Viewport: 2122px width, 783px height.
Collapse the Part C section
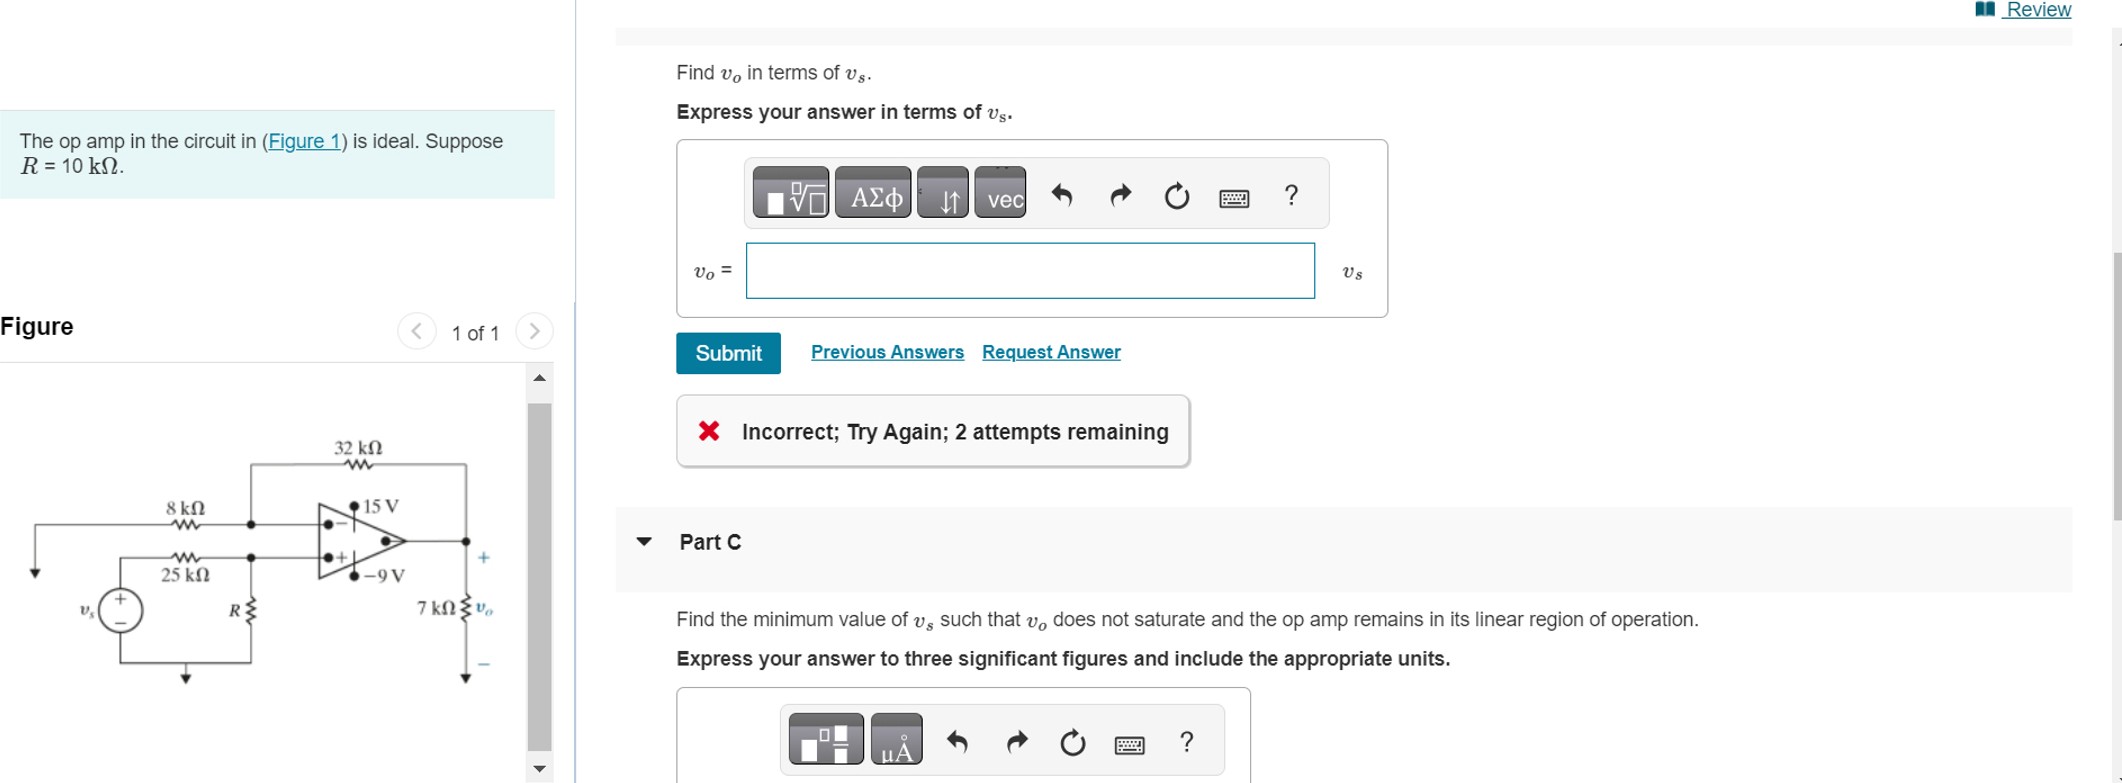coord(643,542)
